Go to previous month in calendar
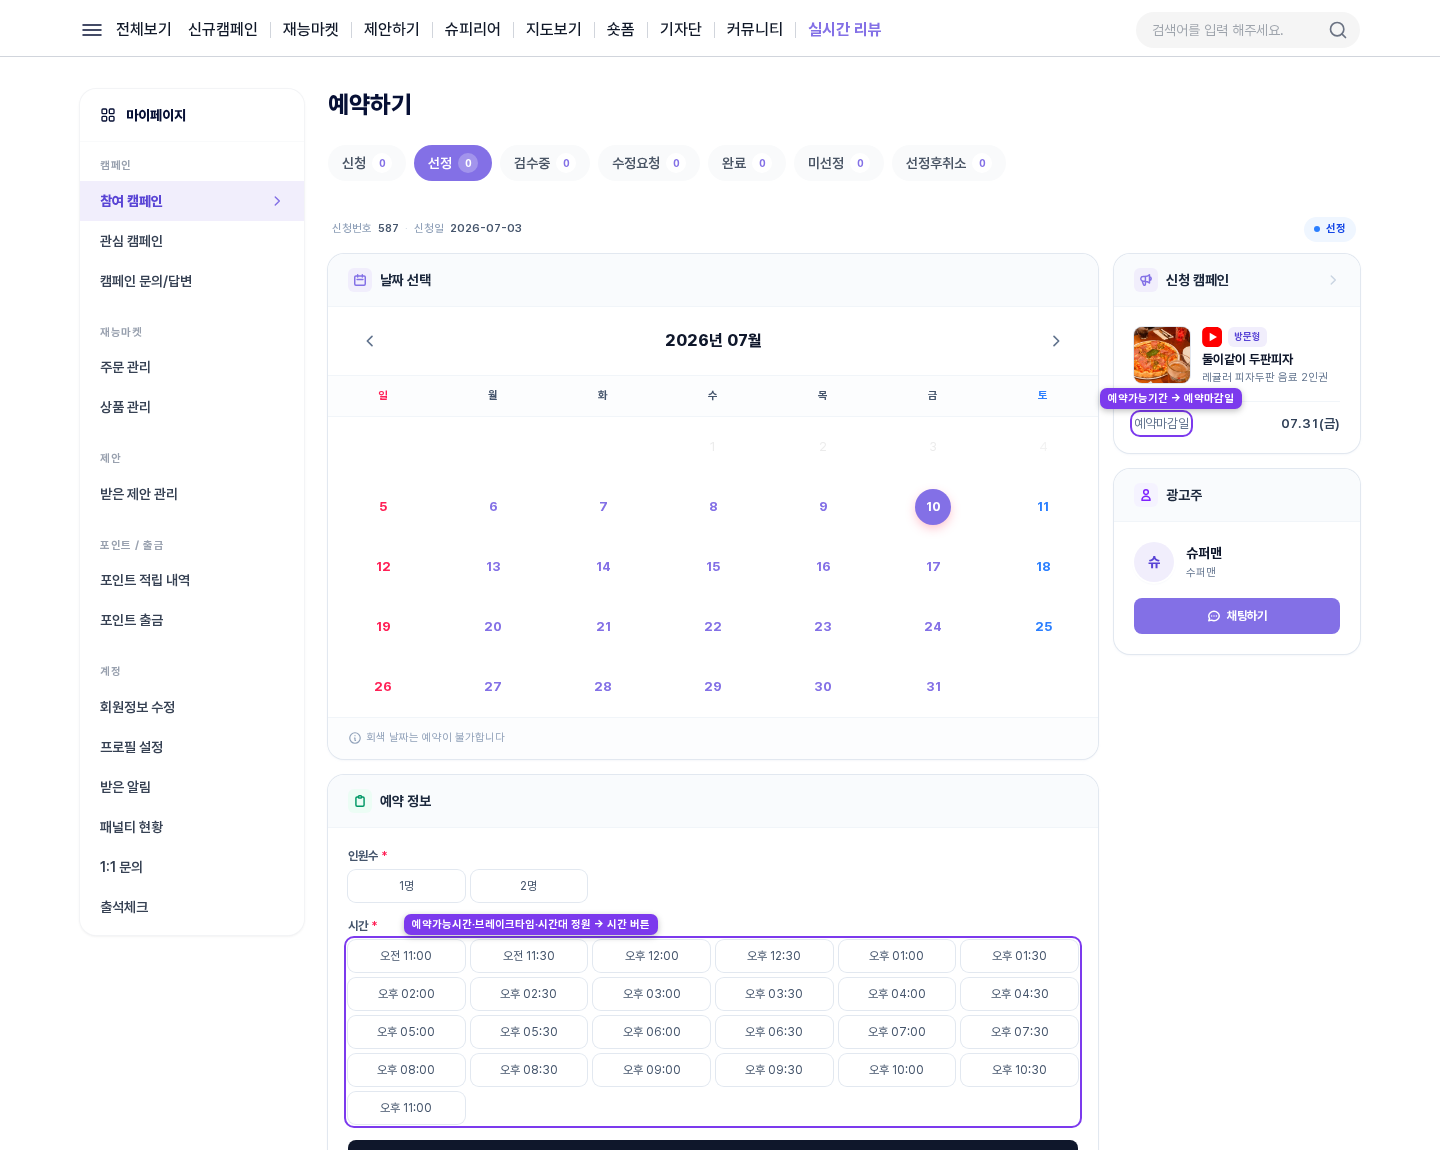 tap(370, 341)
